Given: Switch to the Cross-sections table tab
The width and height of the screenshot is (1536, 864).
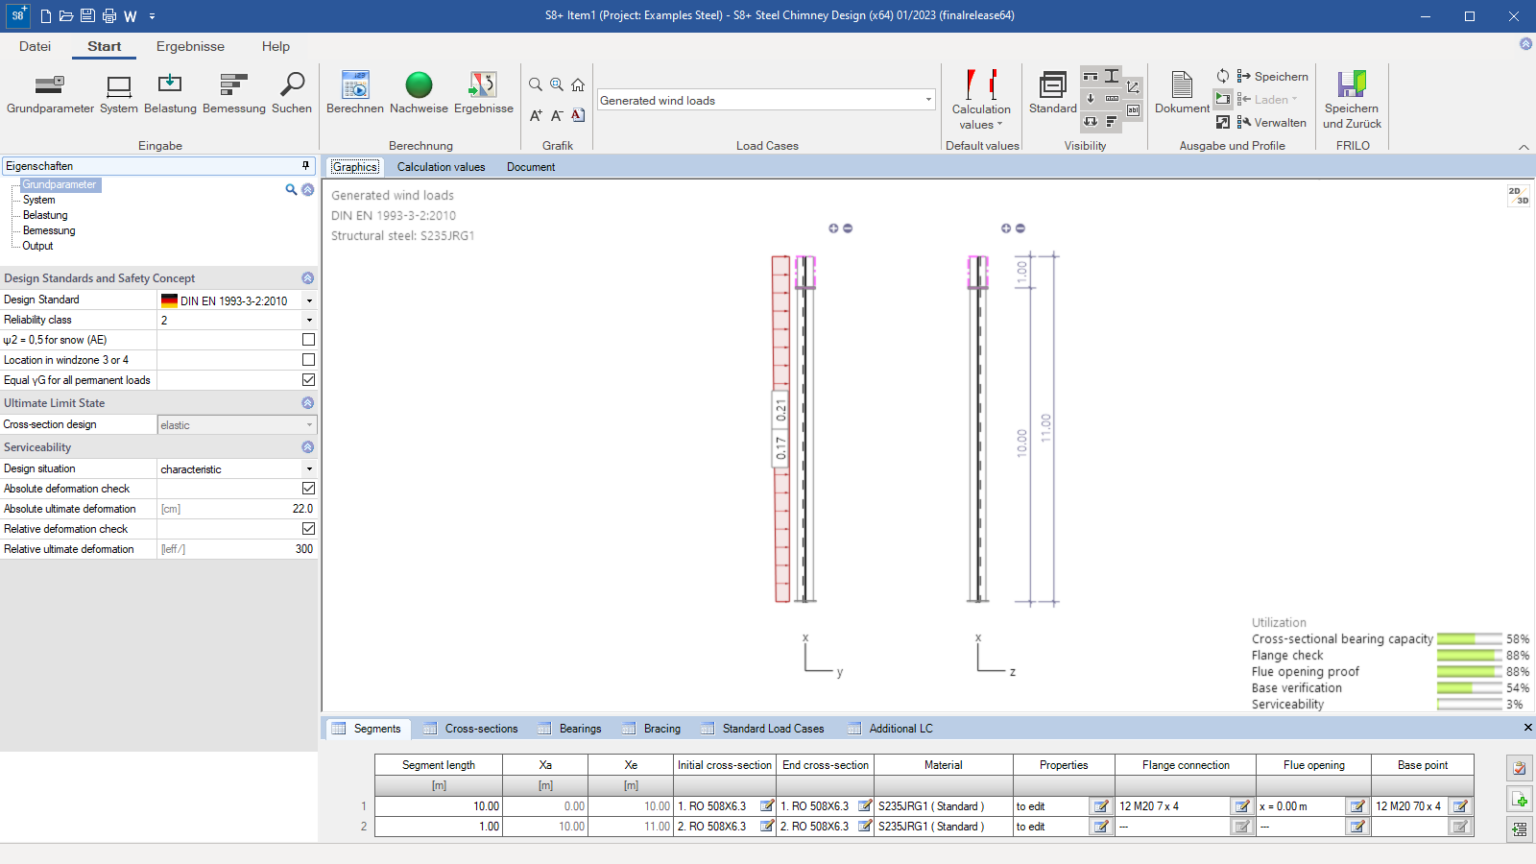Looking at the screenshot, I should [481, 729].
